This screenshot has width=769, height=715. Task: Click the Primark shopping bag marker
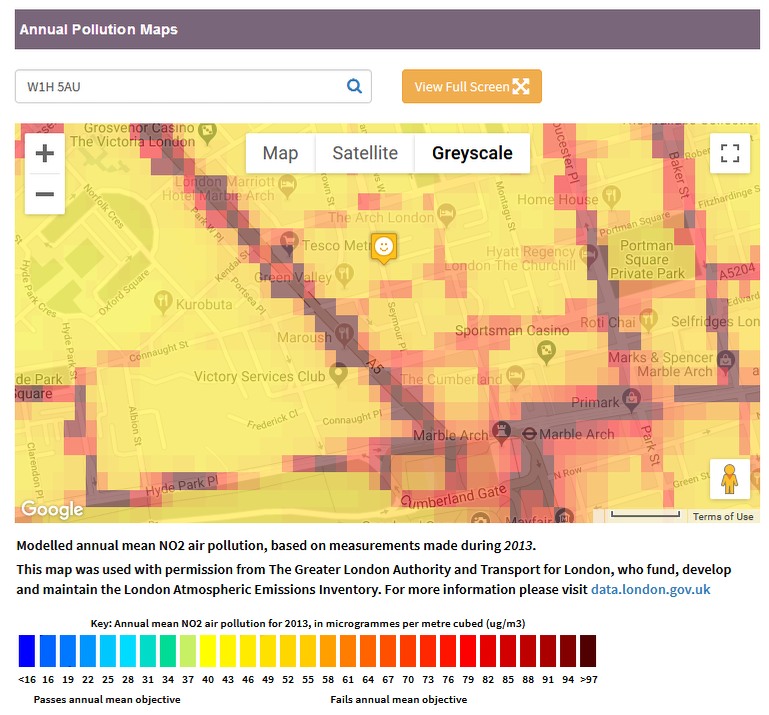(632, 399)
